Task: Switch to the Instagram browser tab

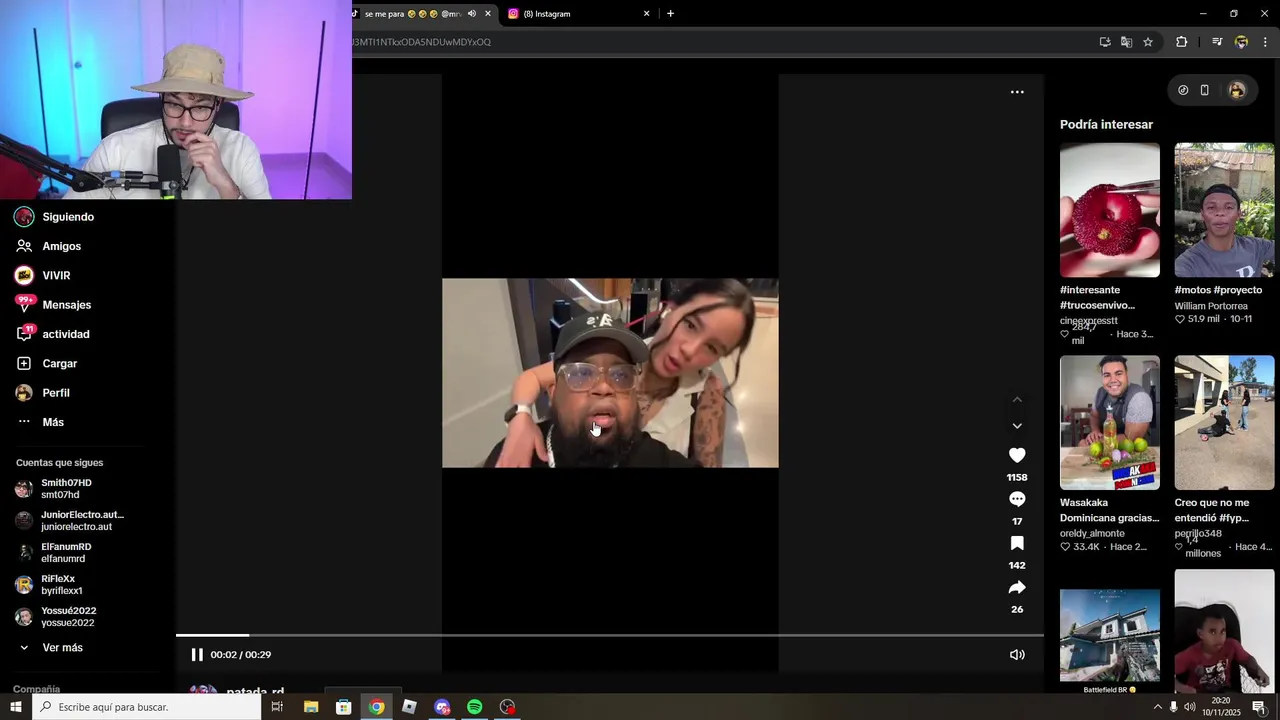Action: point(578,14)
